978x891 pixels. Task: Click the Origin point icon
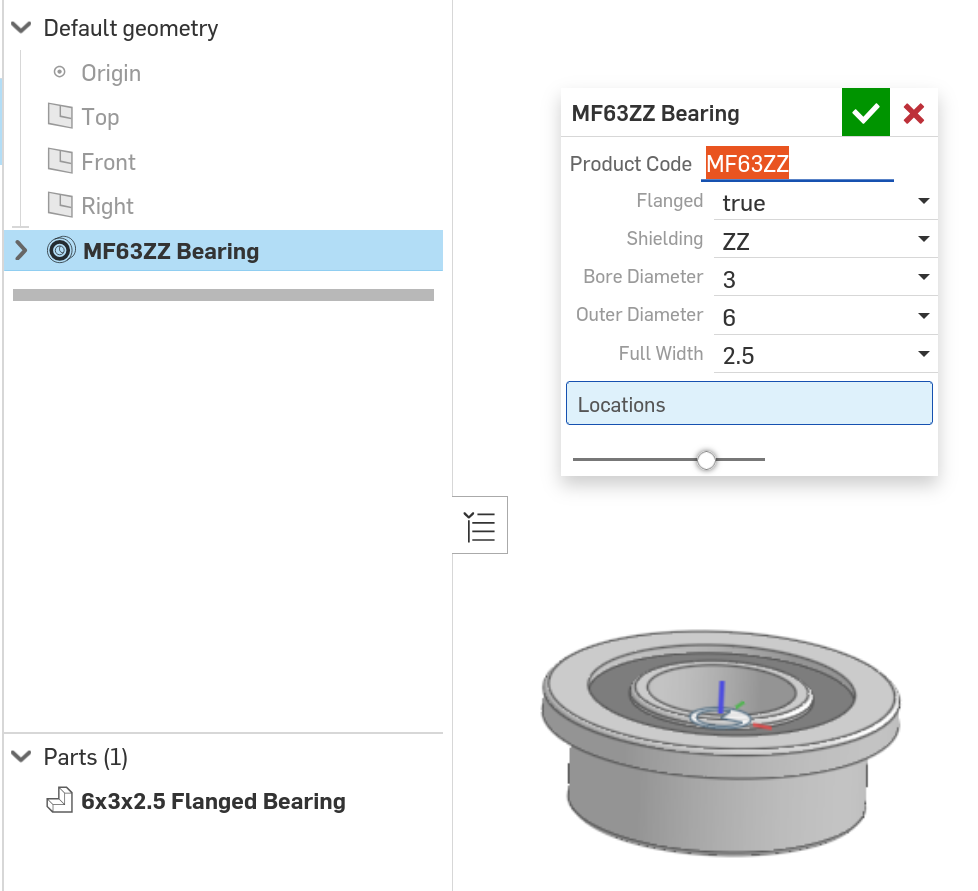(59, 72)
